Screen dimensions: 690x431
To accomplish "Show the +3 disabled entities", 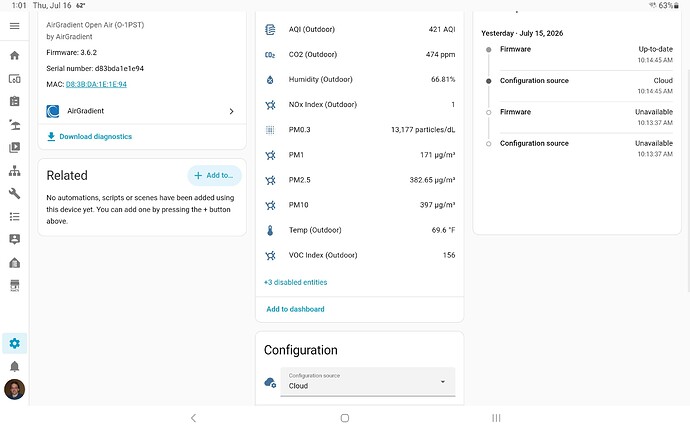I will click(x=295, y=282).
